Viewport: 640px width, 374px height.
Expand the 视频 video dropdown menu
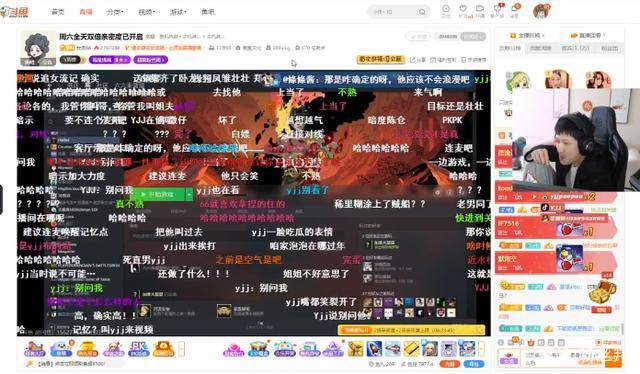147,12
